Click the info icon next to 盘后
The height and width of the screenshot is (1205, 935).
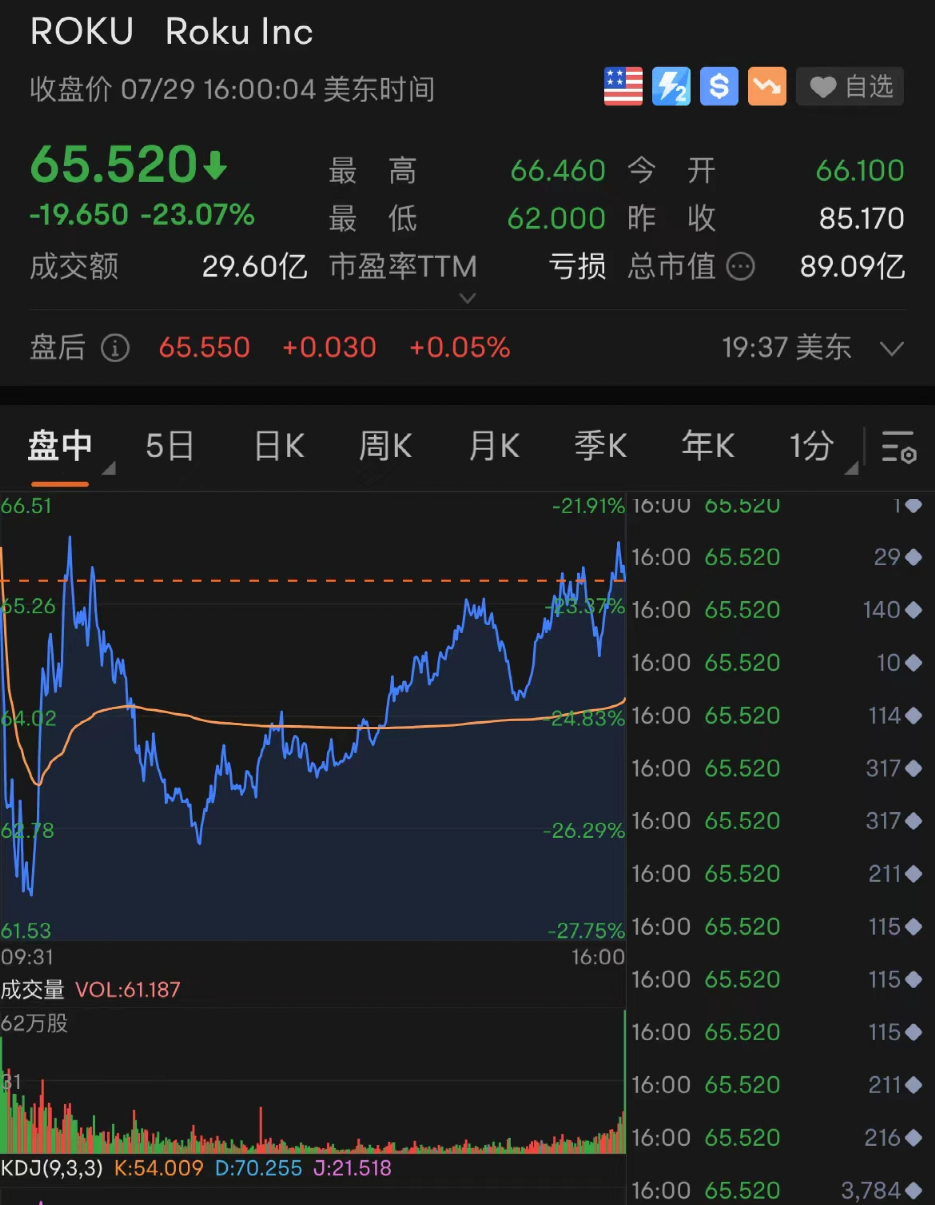(x=115, y=348)
